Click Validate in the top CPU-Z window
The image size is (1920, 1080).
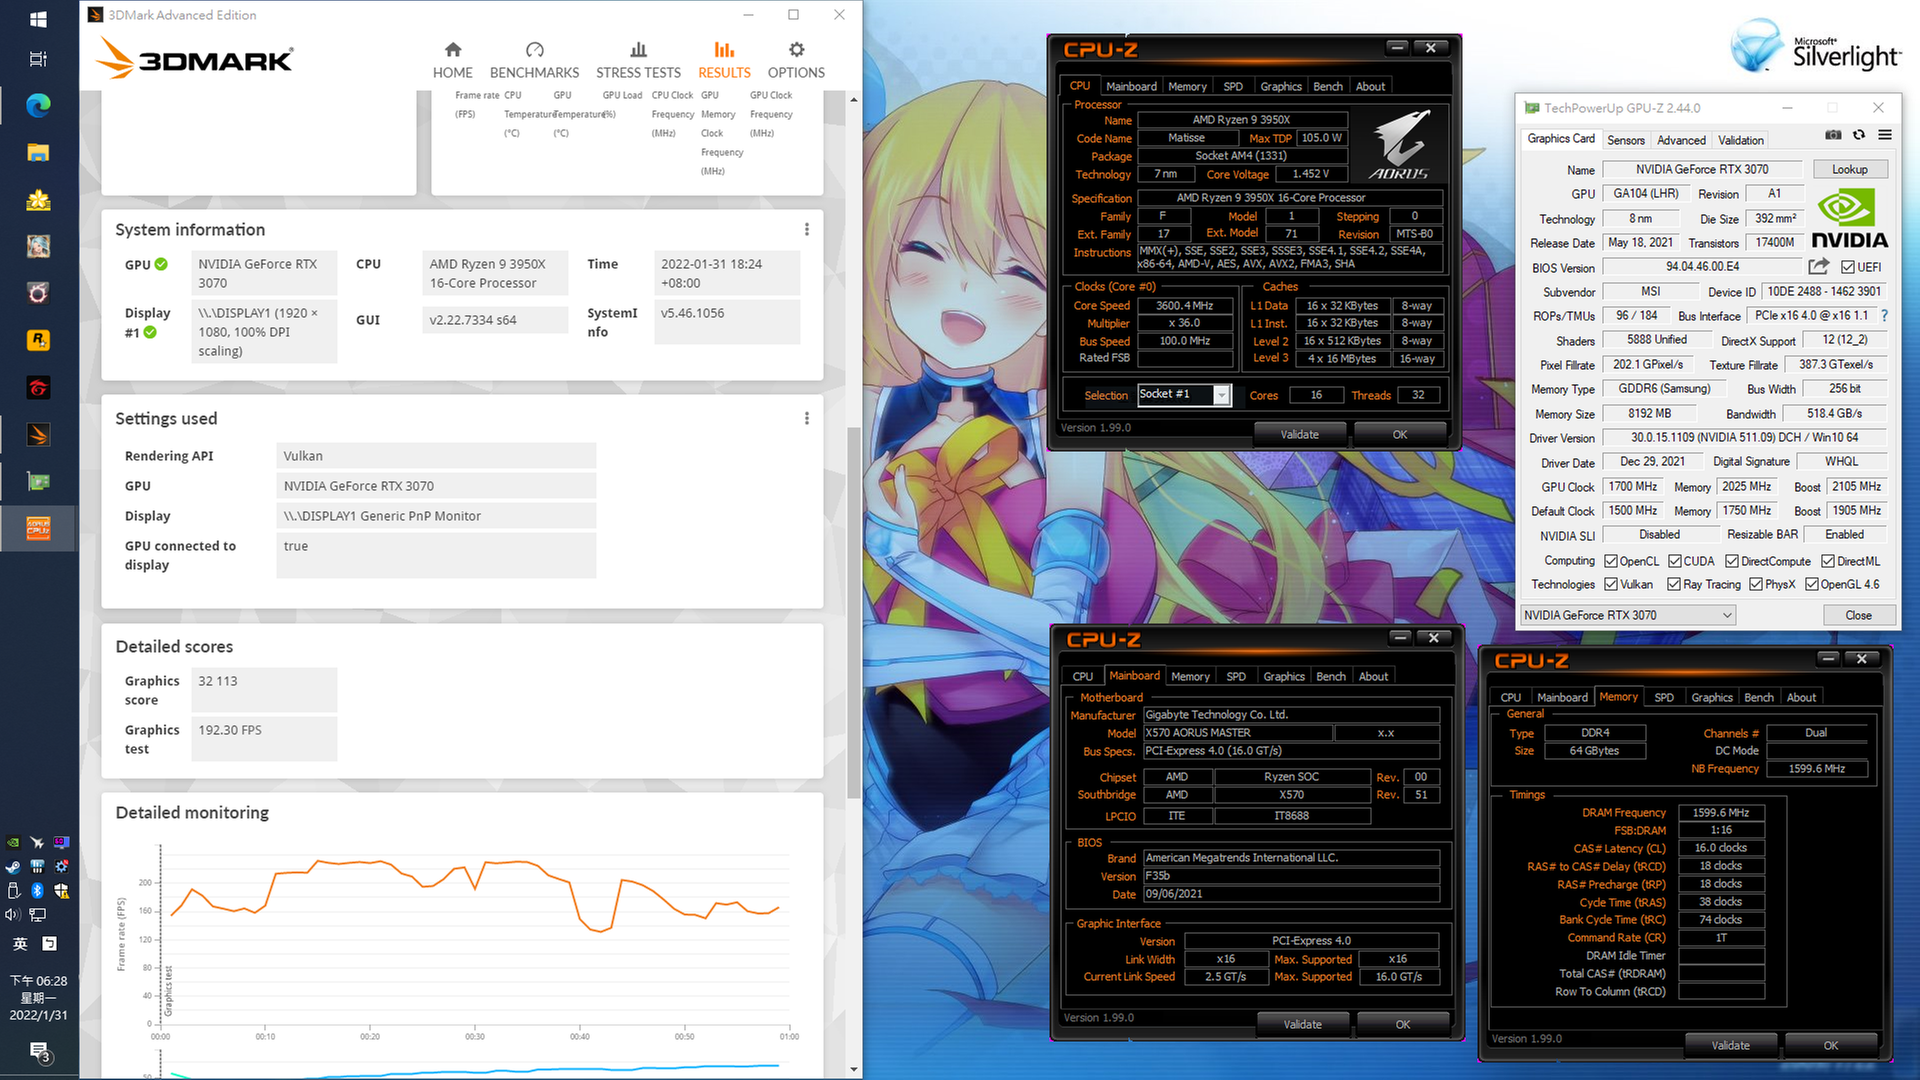click(1300, 434)
